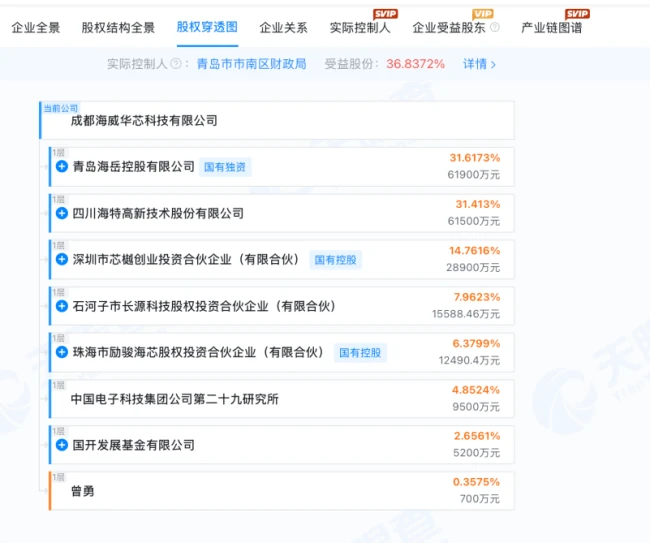
Task: Open the 企业关系 tab
Action: 284,28
